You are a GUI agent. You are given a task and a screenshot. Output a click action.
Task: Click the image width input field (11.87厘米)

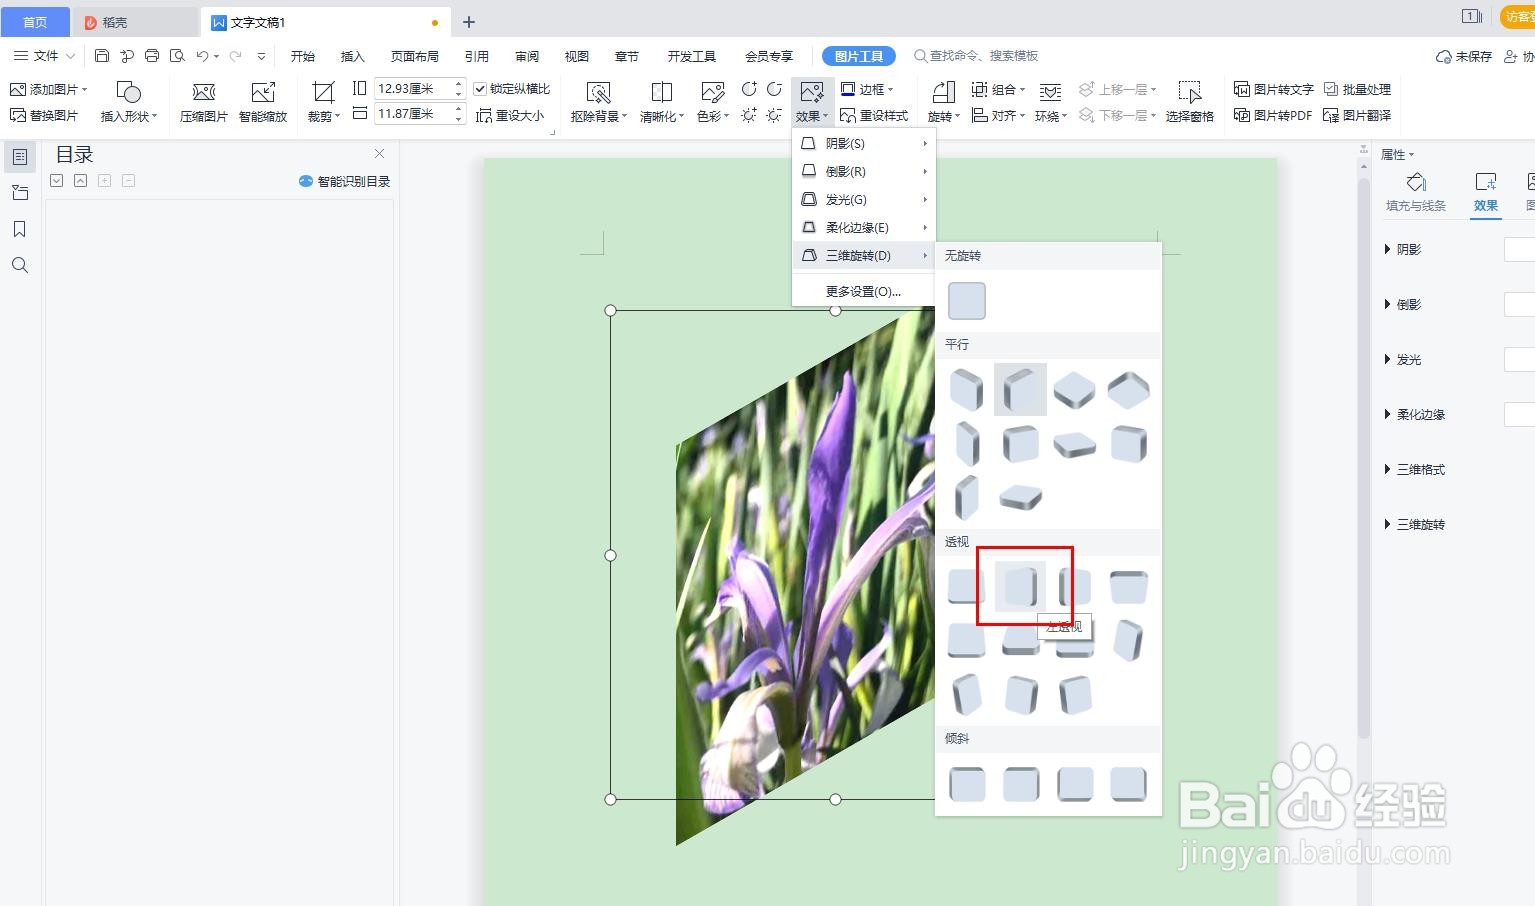pyautogui.click(x=412, y=114)
